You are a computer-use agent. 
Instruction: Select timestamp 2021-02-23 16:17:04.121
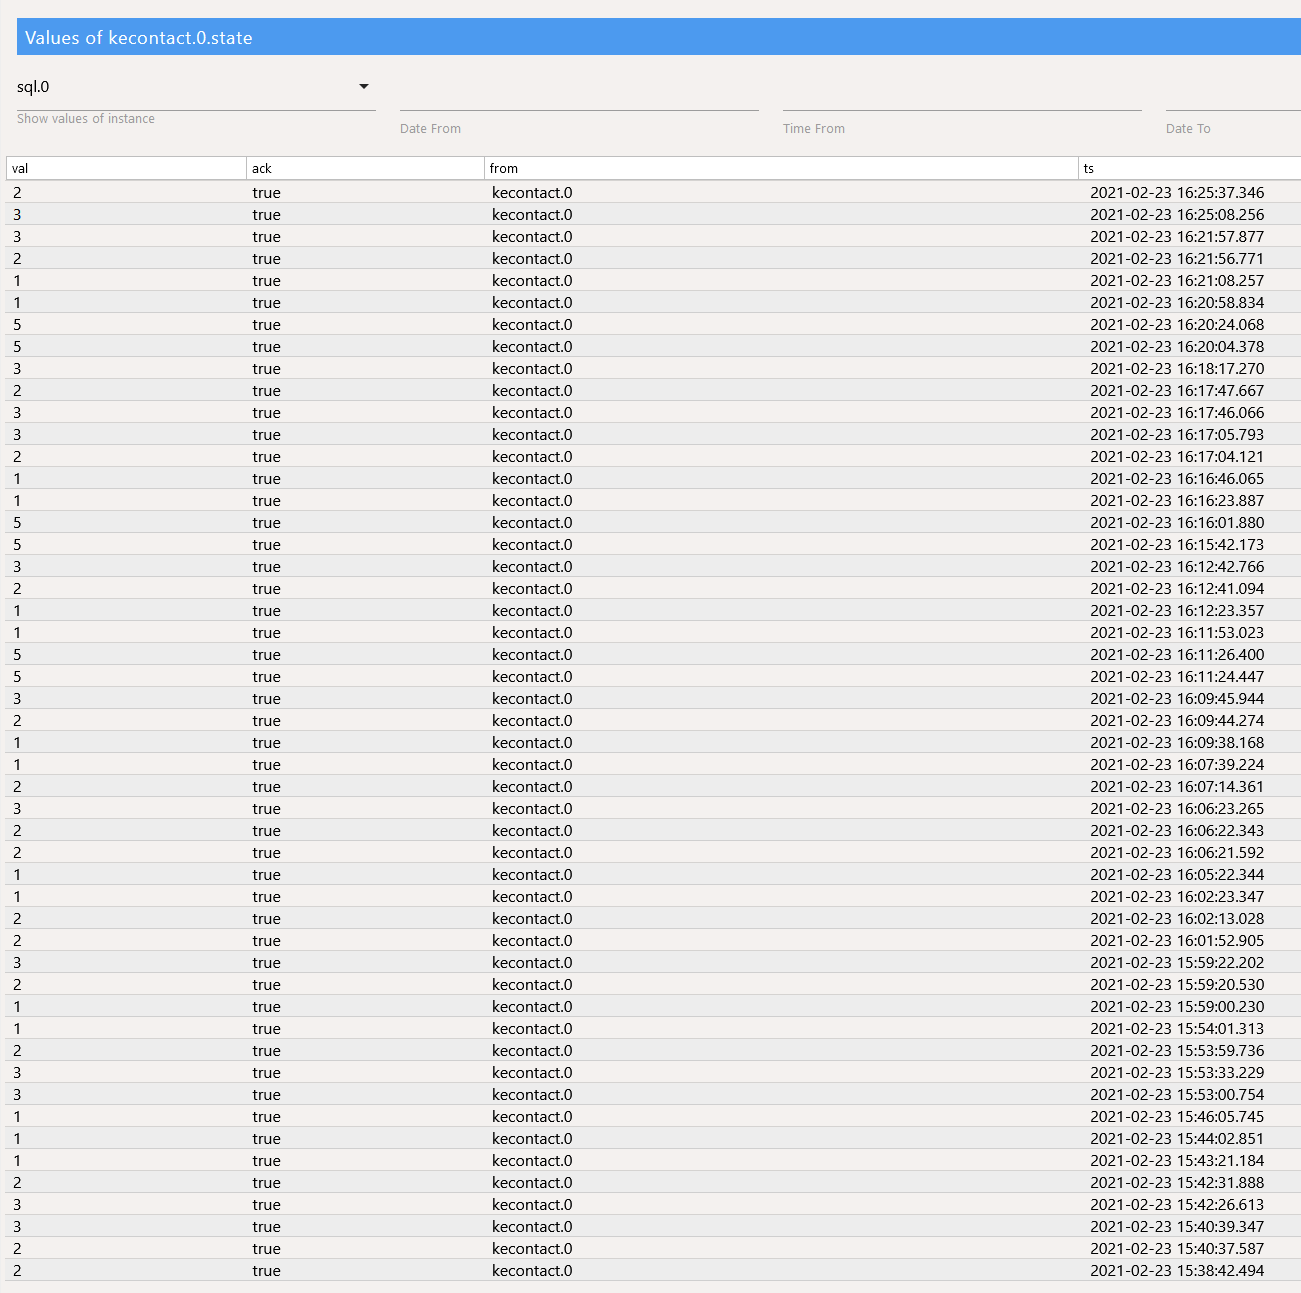pyautogui.click(x=1177, y=457)
